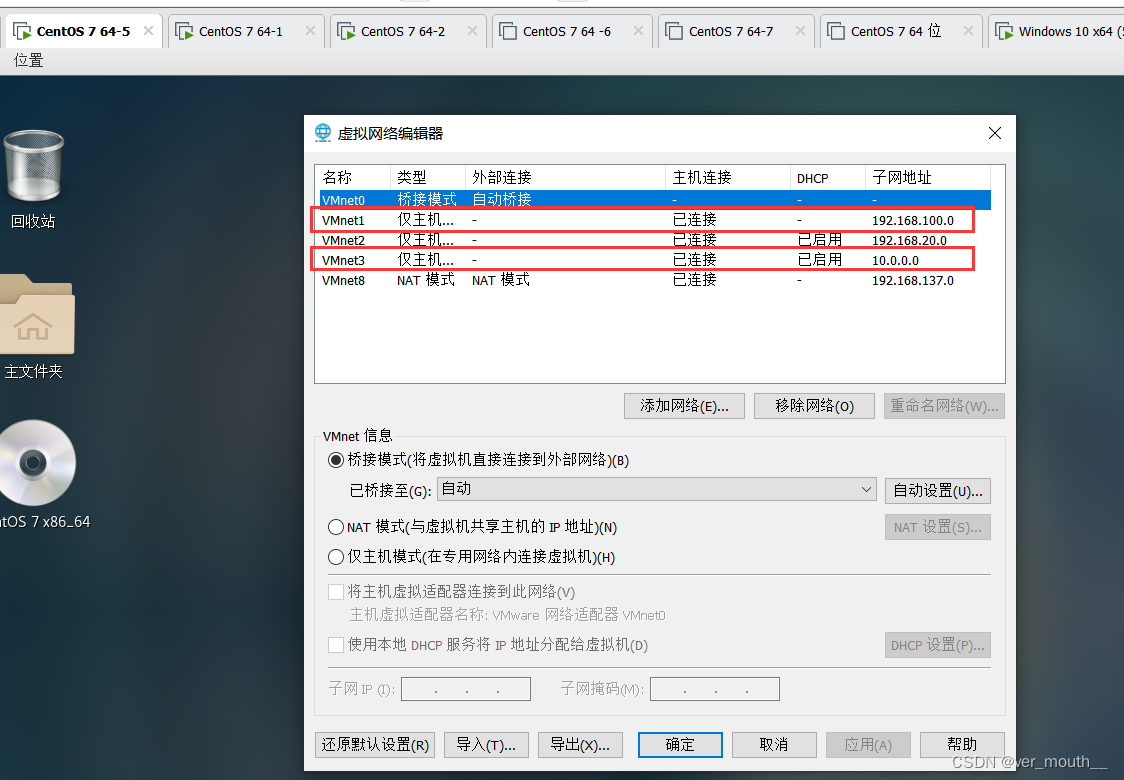Click 移除网络(O) button
Viewport: 1124px width, 780px height.
pyautogui.click(x=814, y=406)
